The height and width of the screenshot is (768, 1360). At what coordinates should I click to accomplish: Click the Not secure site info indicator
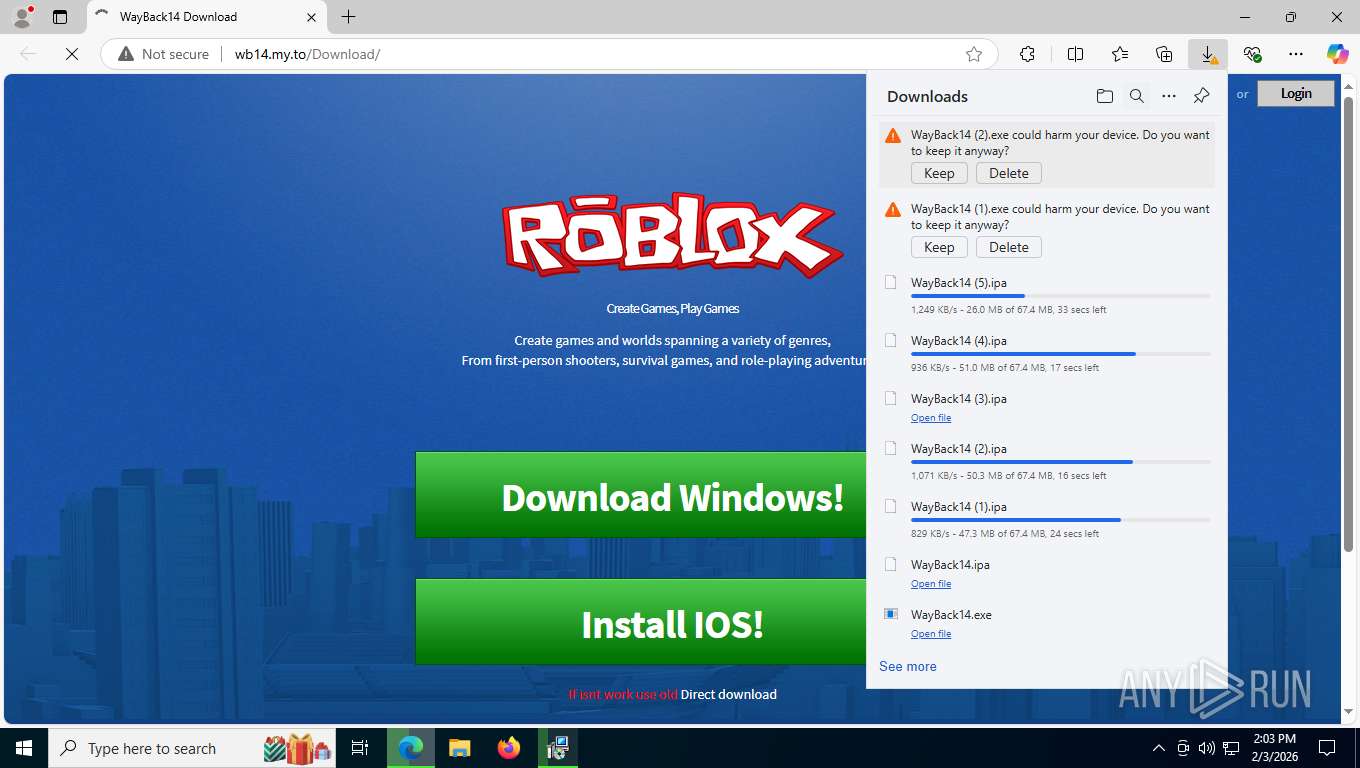click(x=164, y=54)
